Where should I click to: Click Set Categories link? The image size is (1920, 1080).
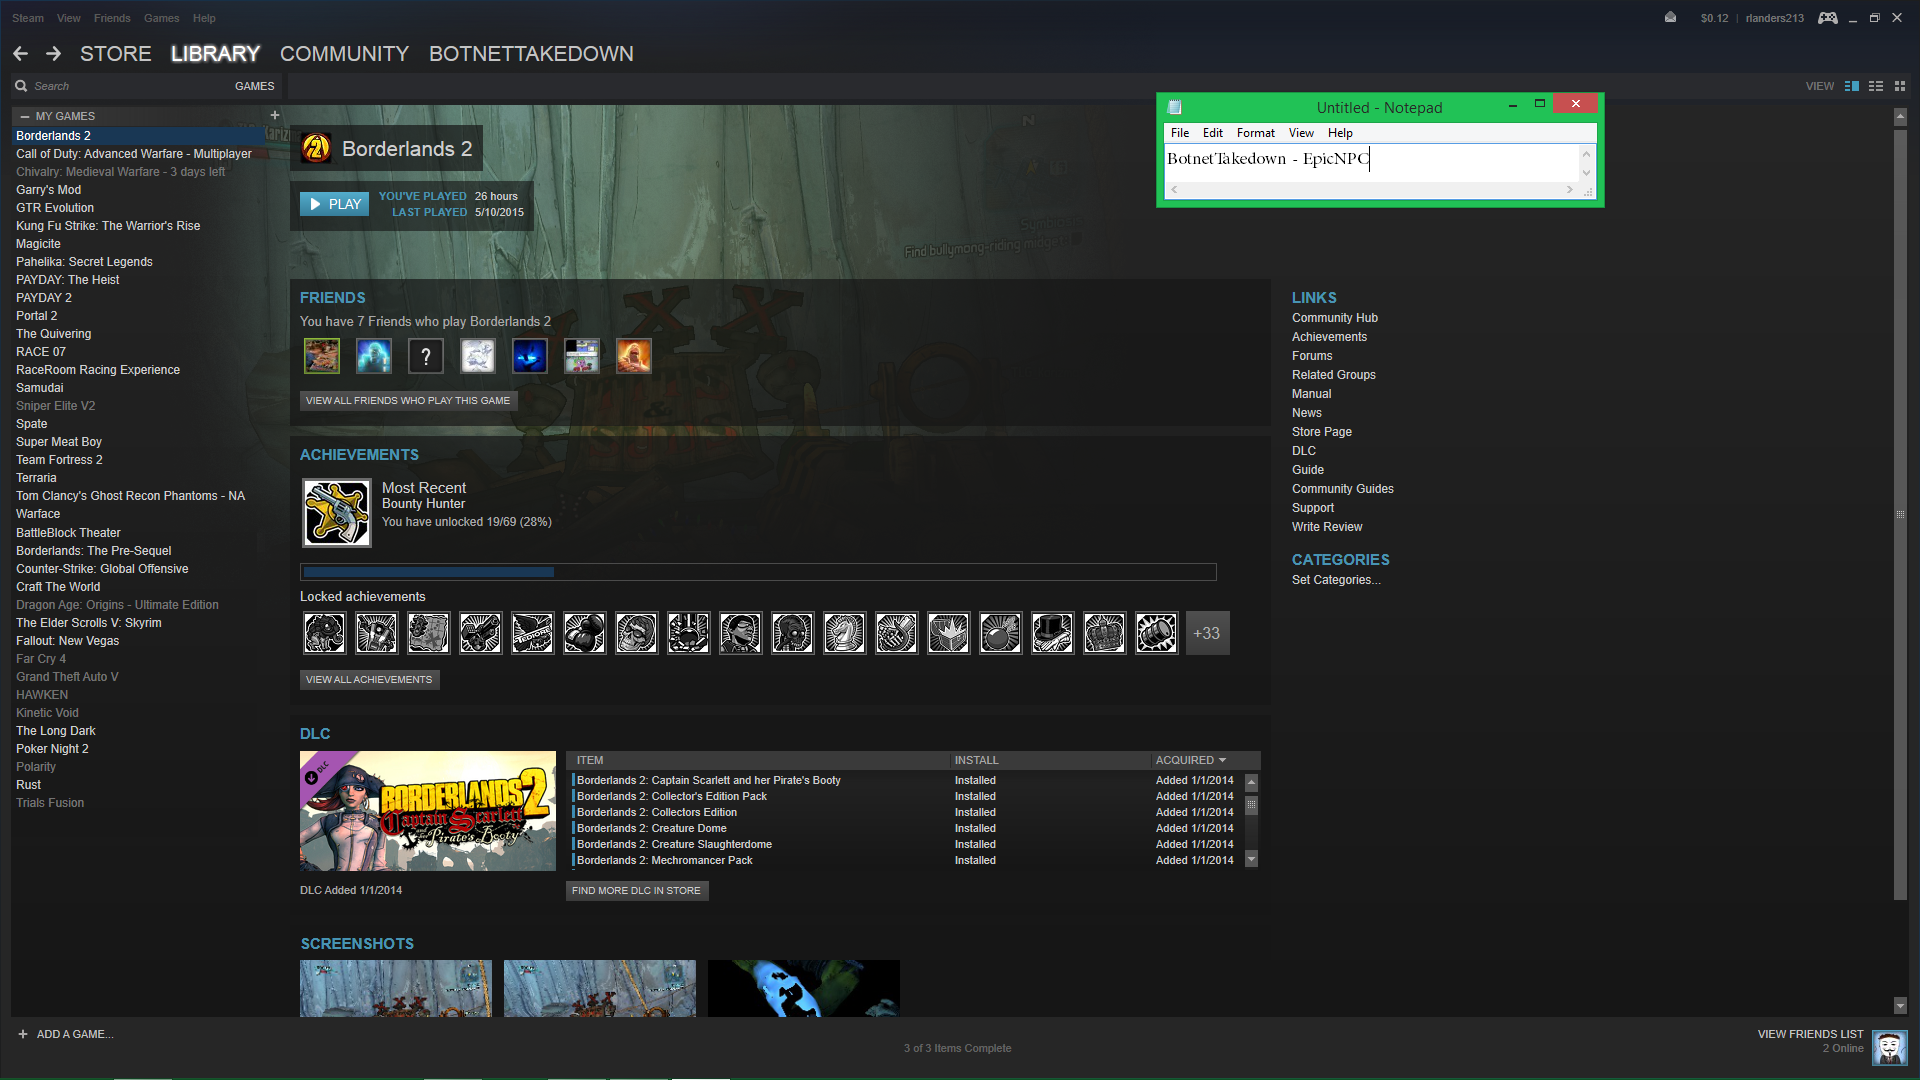[x=1335, y=580]
